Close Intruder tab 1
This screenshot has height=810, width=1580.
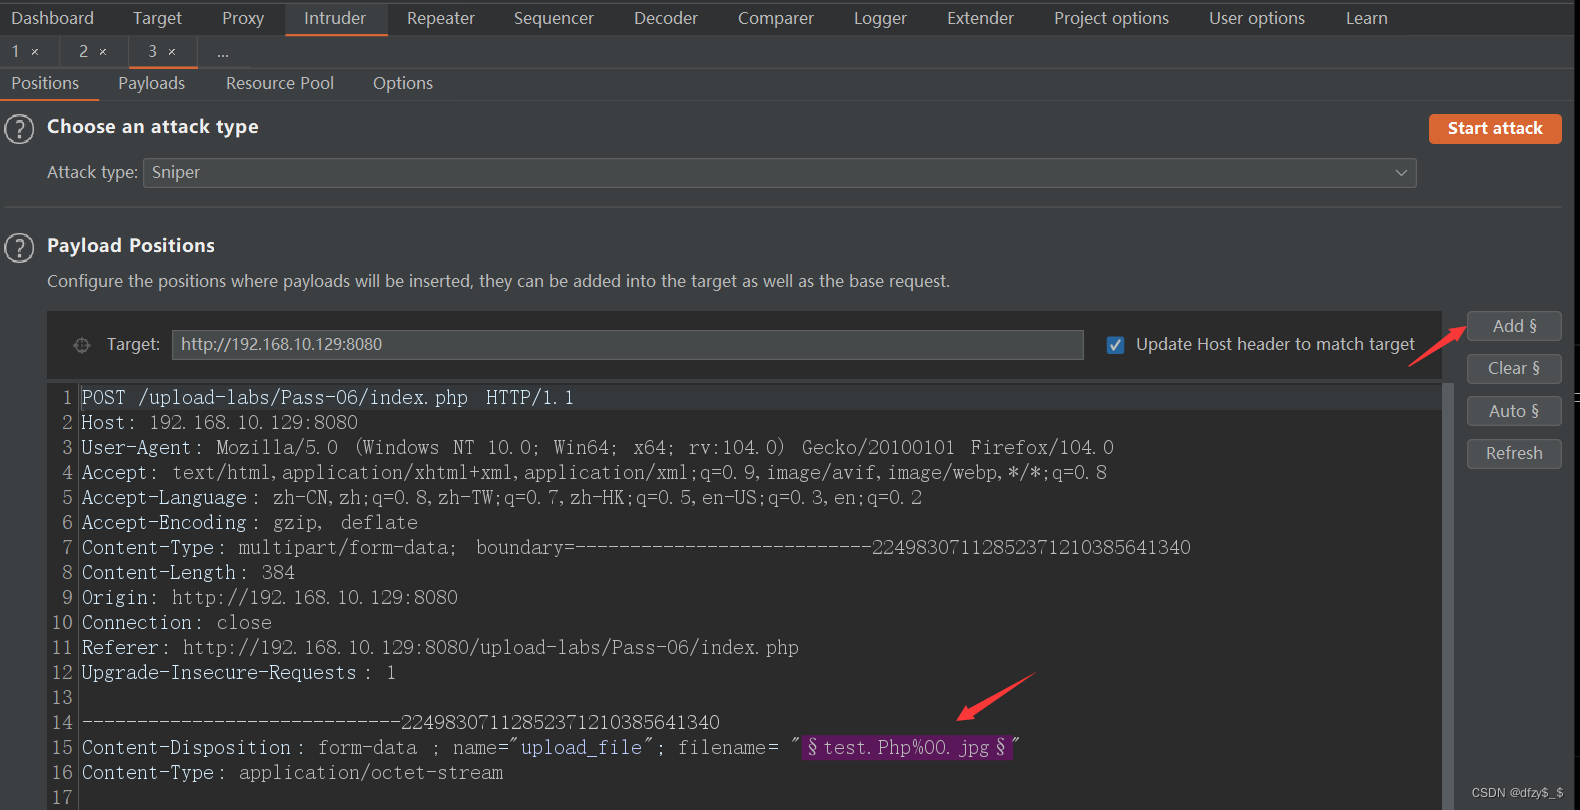pyautogui.click(x=35, y=52)
